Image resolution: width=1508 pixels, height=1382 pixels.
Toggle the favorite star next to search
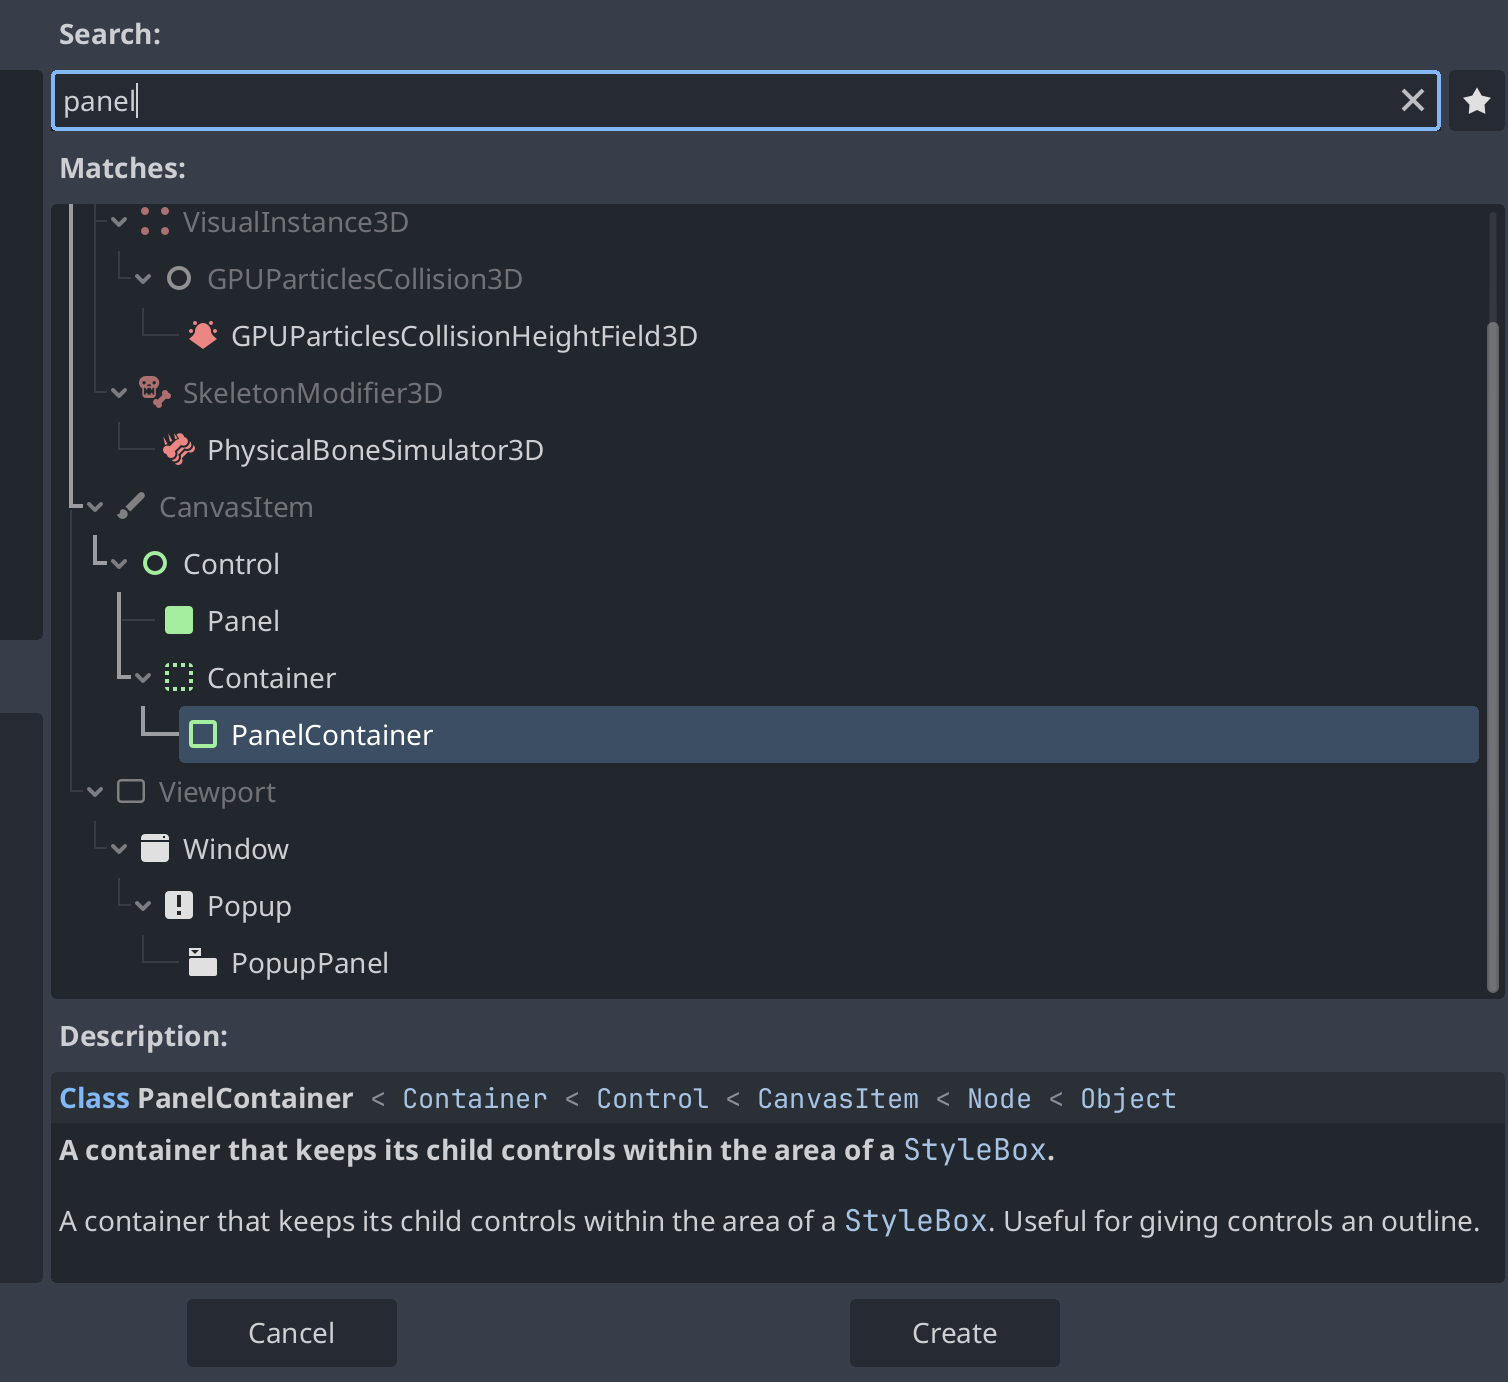(1476, 100)
